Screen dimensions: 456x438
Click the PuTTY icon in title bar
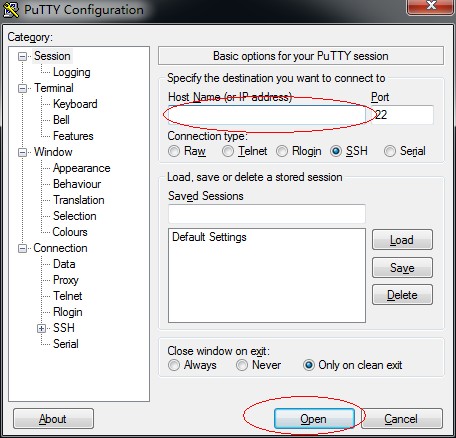point(11,10)
